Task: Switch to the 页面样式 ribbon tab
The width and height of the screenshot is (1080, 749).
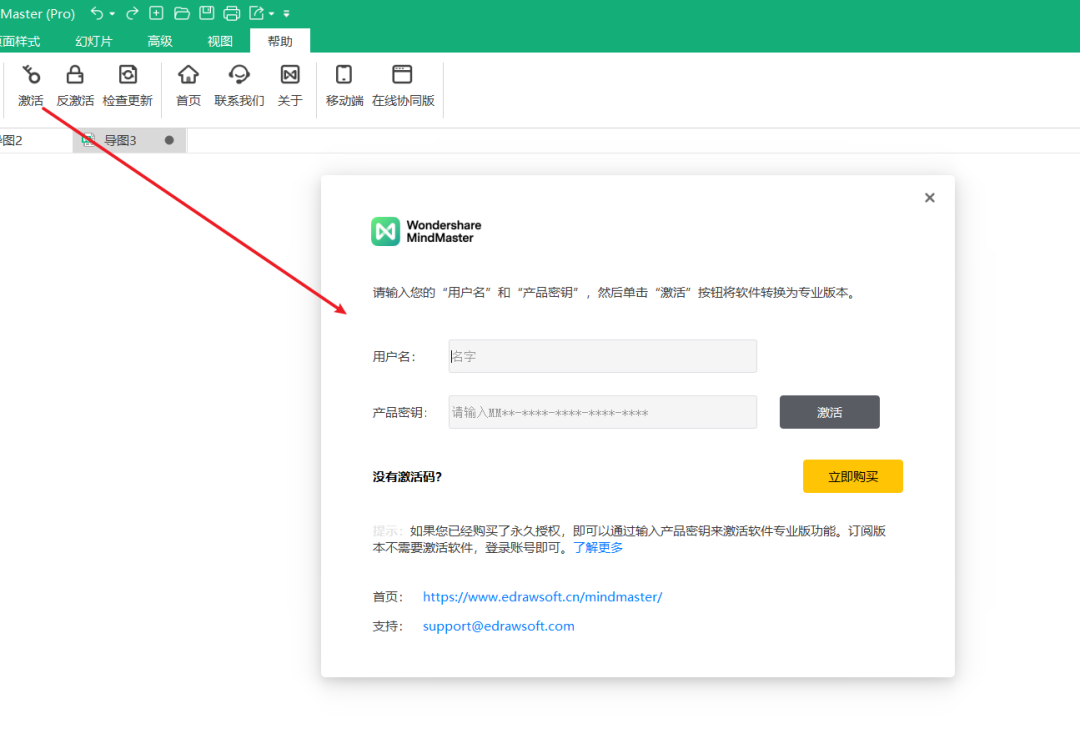Action: [20, 41]
